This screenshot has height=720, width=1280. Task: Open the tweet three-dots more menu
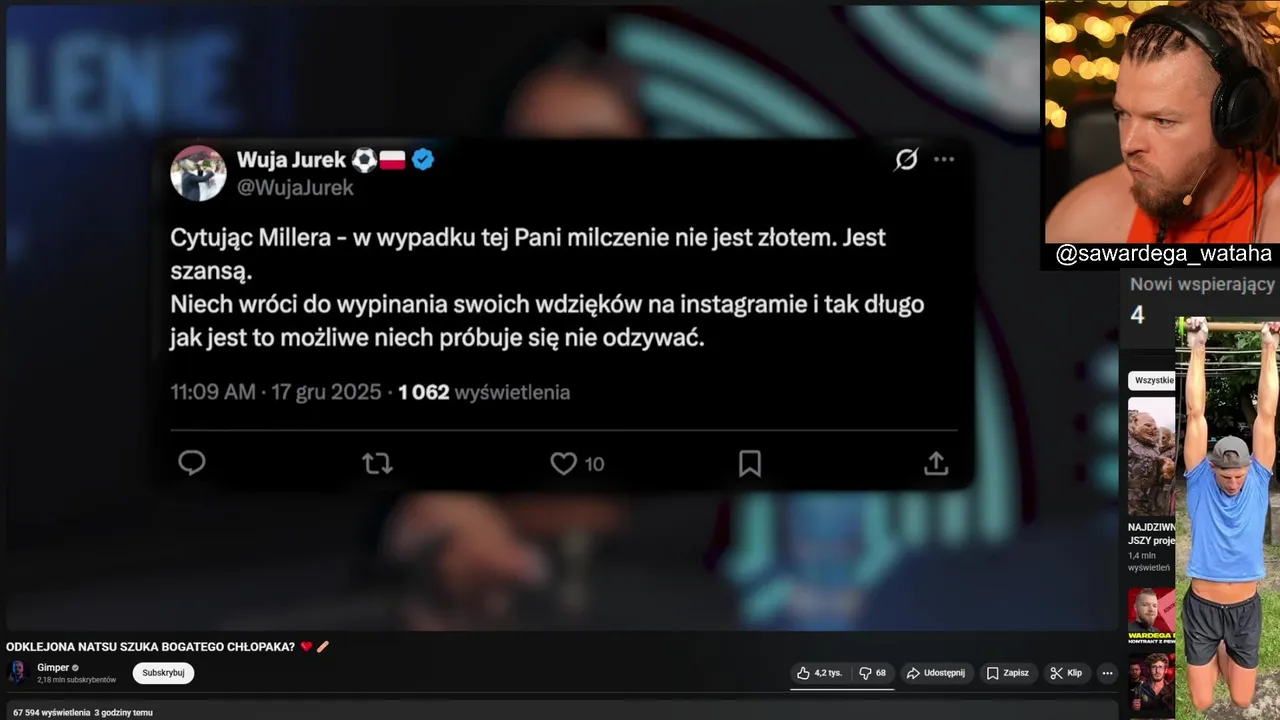click(944, 159)
